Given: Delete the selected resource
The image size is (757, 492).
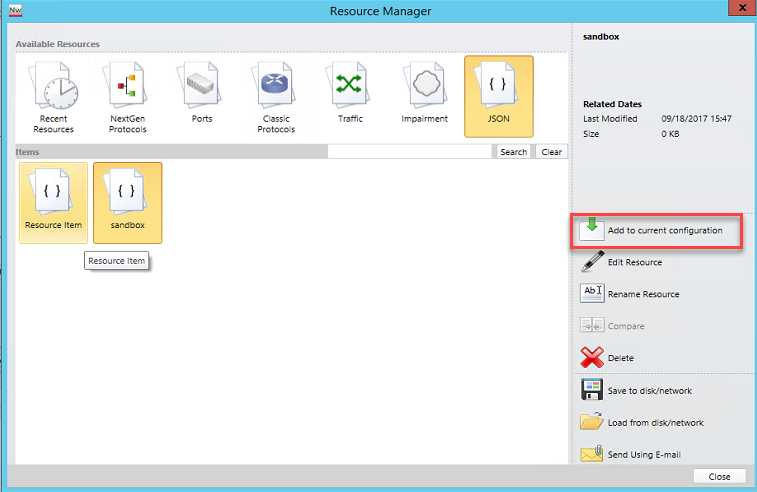Looking at the screenshot, I should point(620,358).
